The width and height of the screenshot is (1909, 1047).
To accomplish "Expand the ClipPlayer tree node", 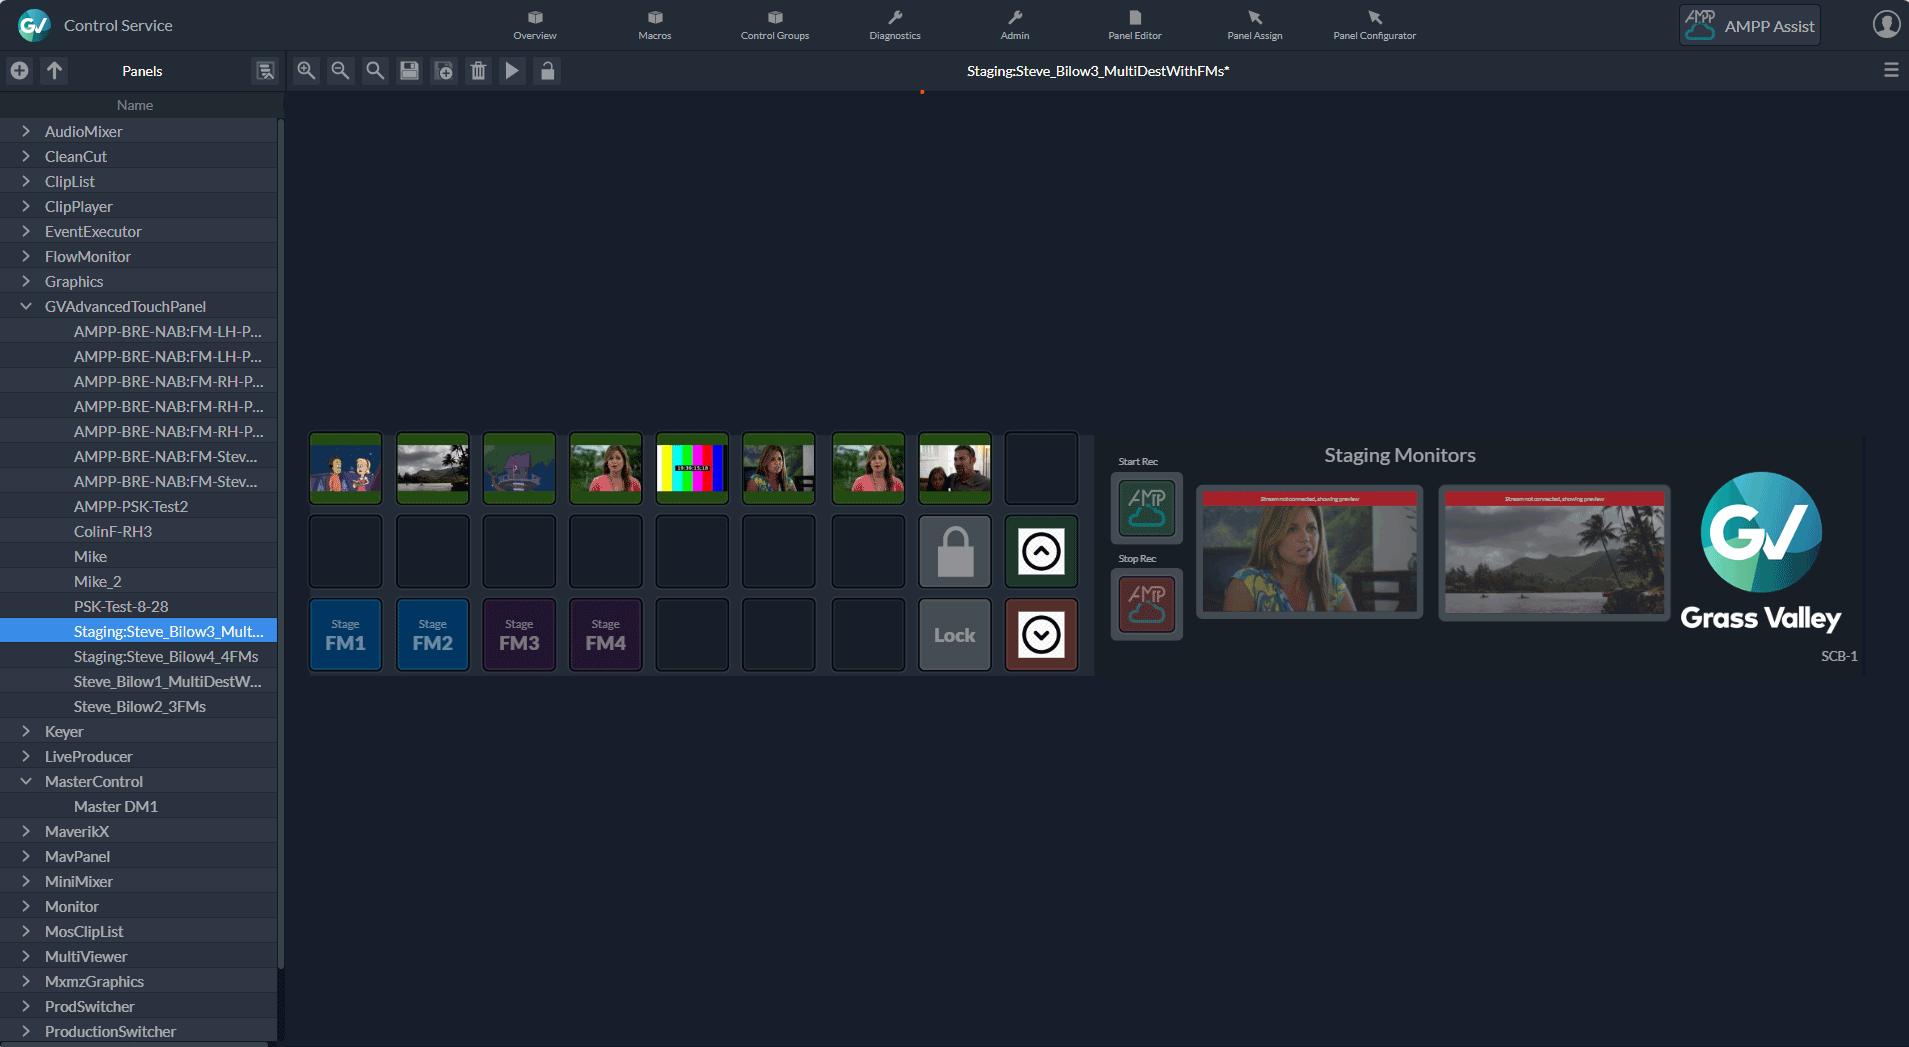I will [x=26, y=206].
